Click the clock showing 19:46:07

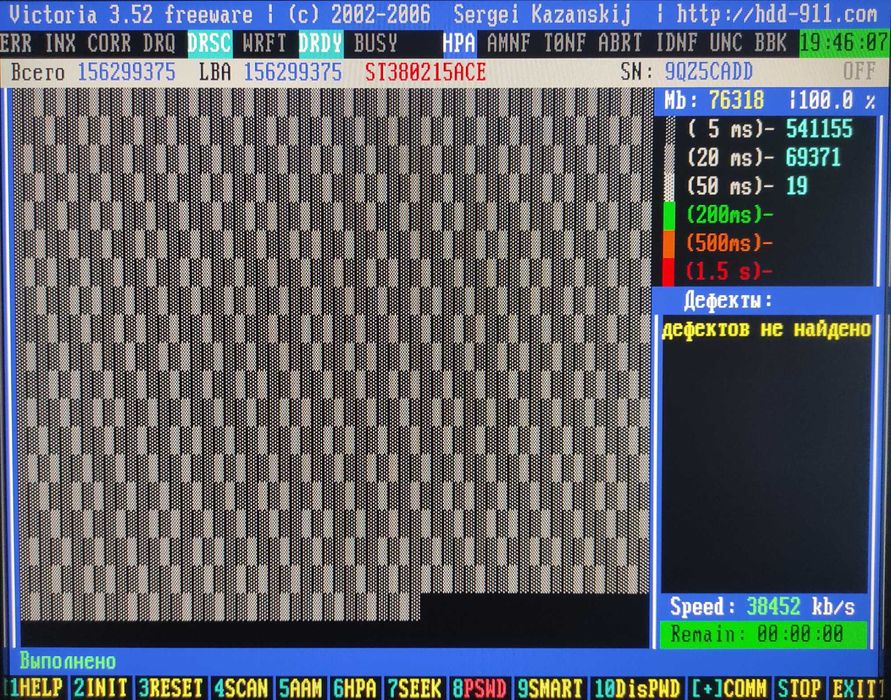coord(844,43)
